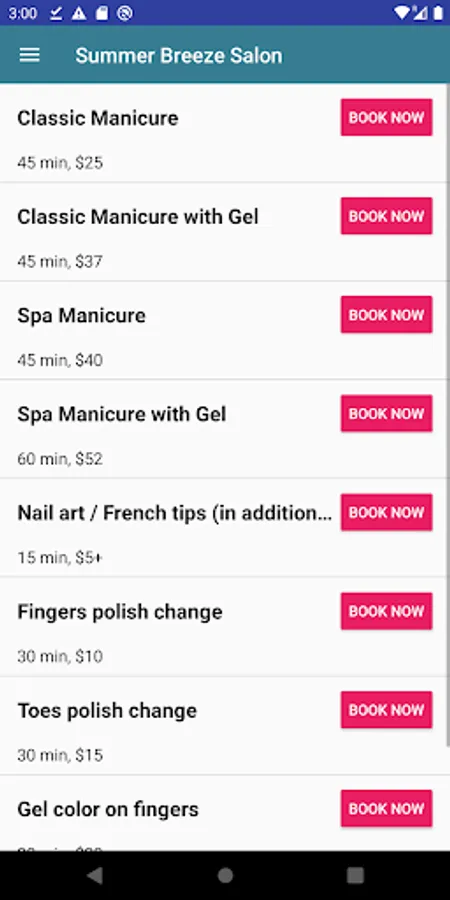Tap the battery icon in status bar
Screen dimensions: 450x900
[x=438, y=13]
